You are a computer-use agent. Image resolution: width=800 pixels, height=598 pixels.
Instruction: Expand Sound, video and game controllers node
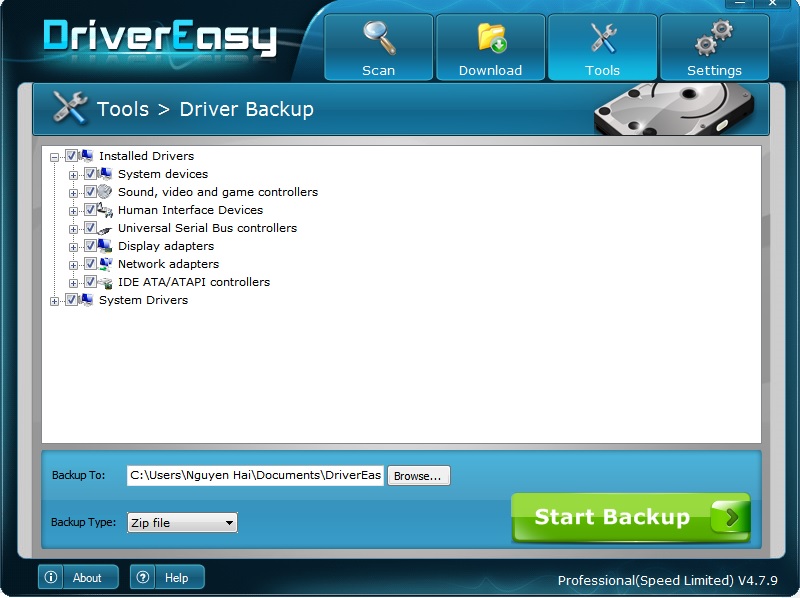click(x=73, y=193)
